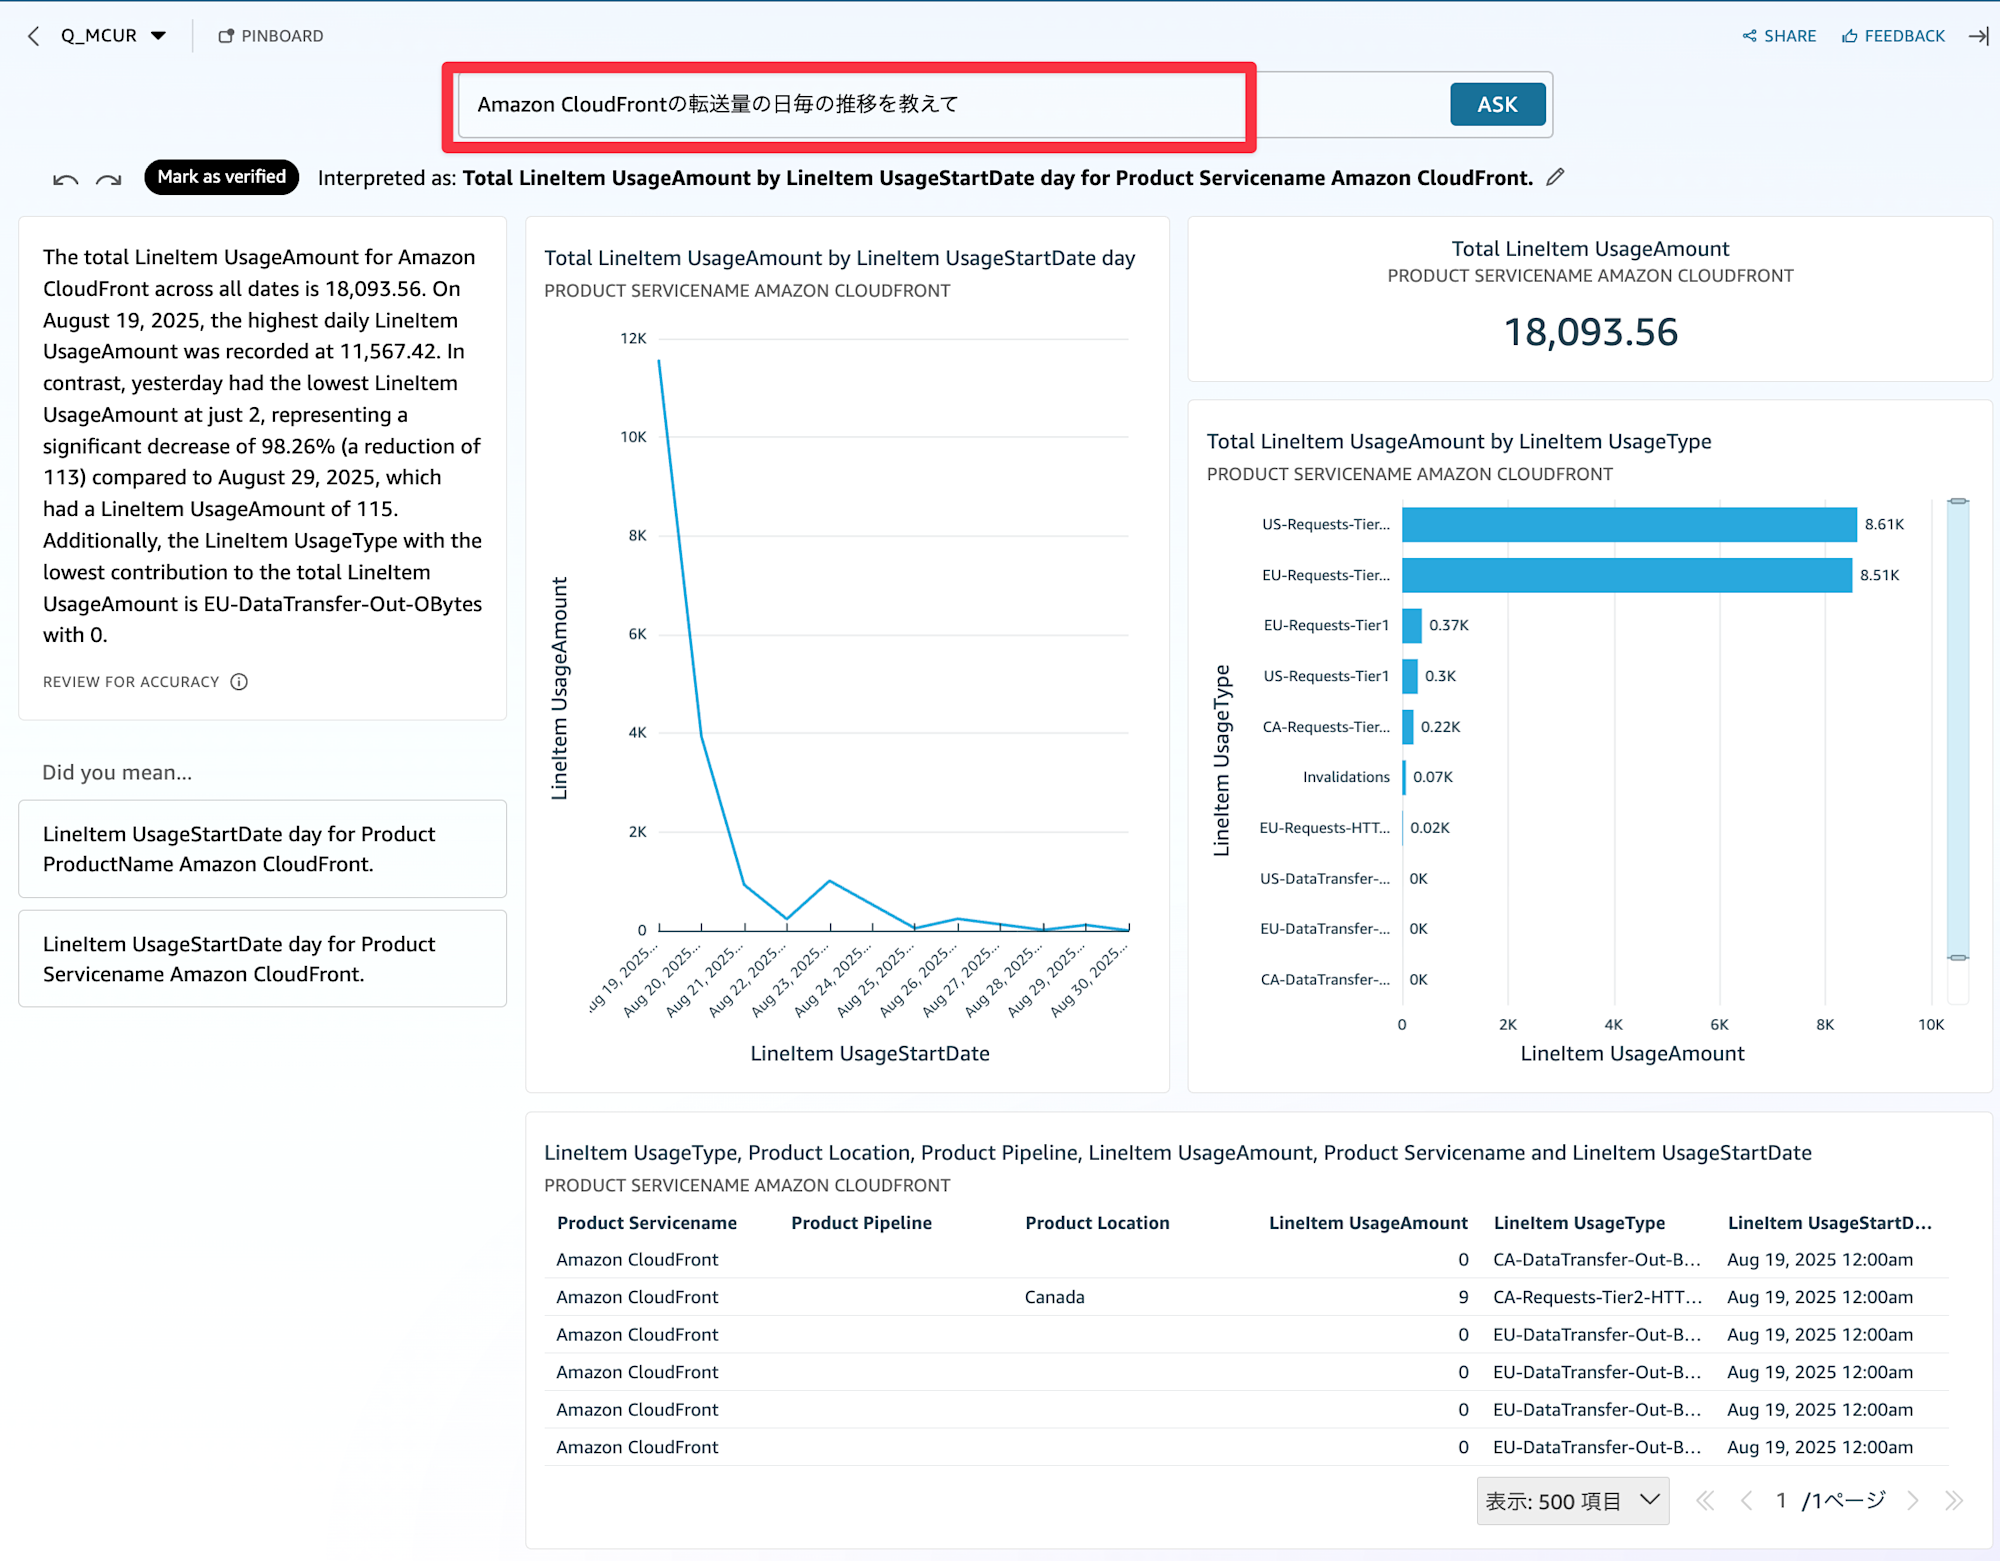The image size is (2000, 1561).
Task: Go to next page arrow
Action: pos(1912,1501)
